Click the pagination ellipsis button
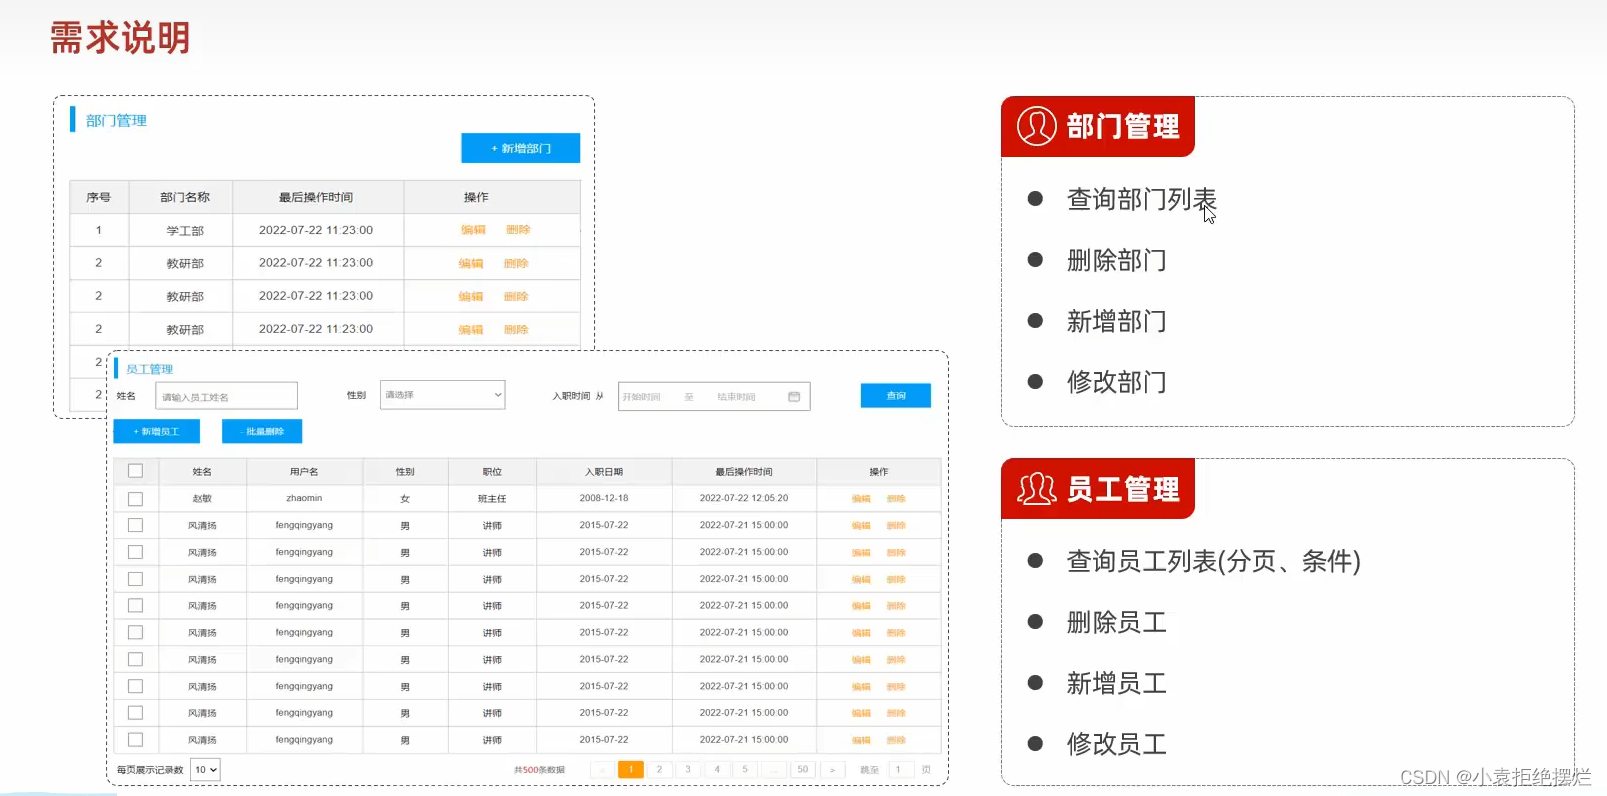The width and height of the screenshot is (1607, 796). click(x=774, y=770)
